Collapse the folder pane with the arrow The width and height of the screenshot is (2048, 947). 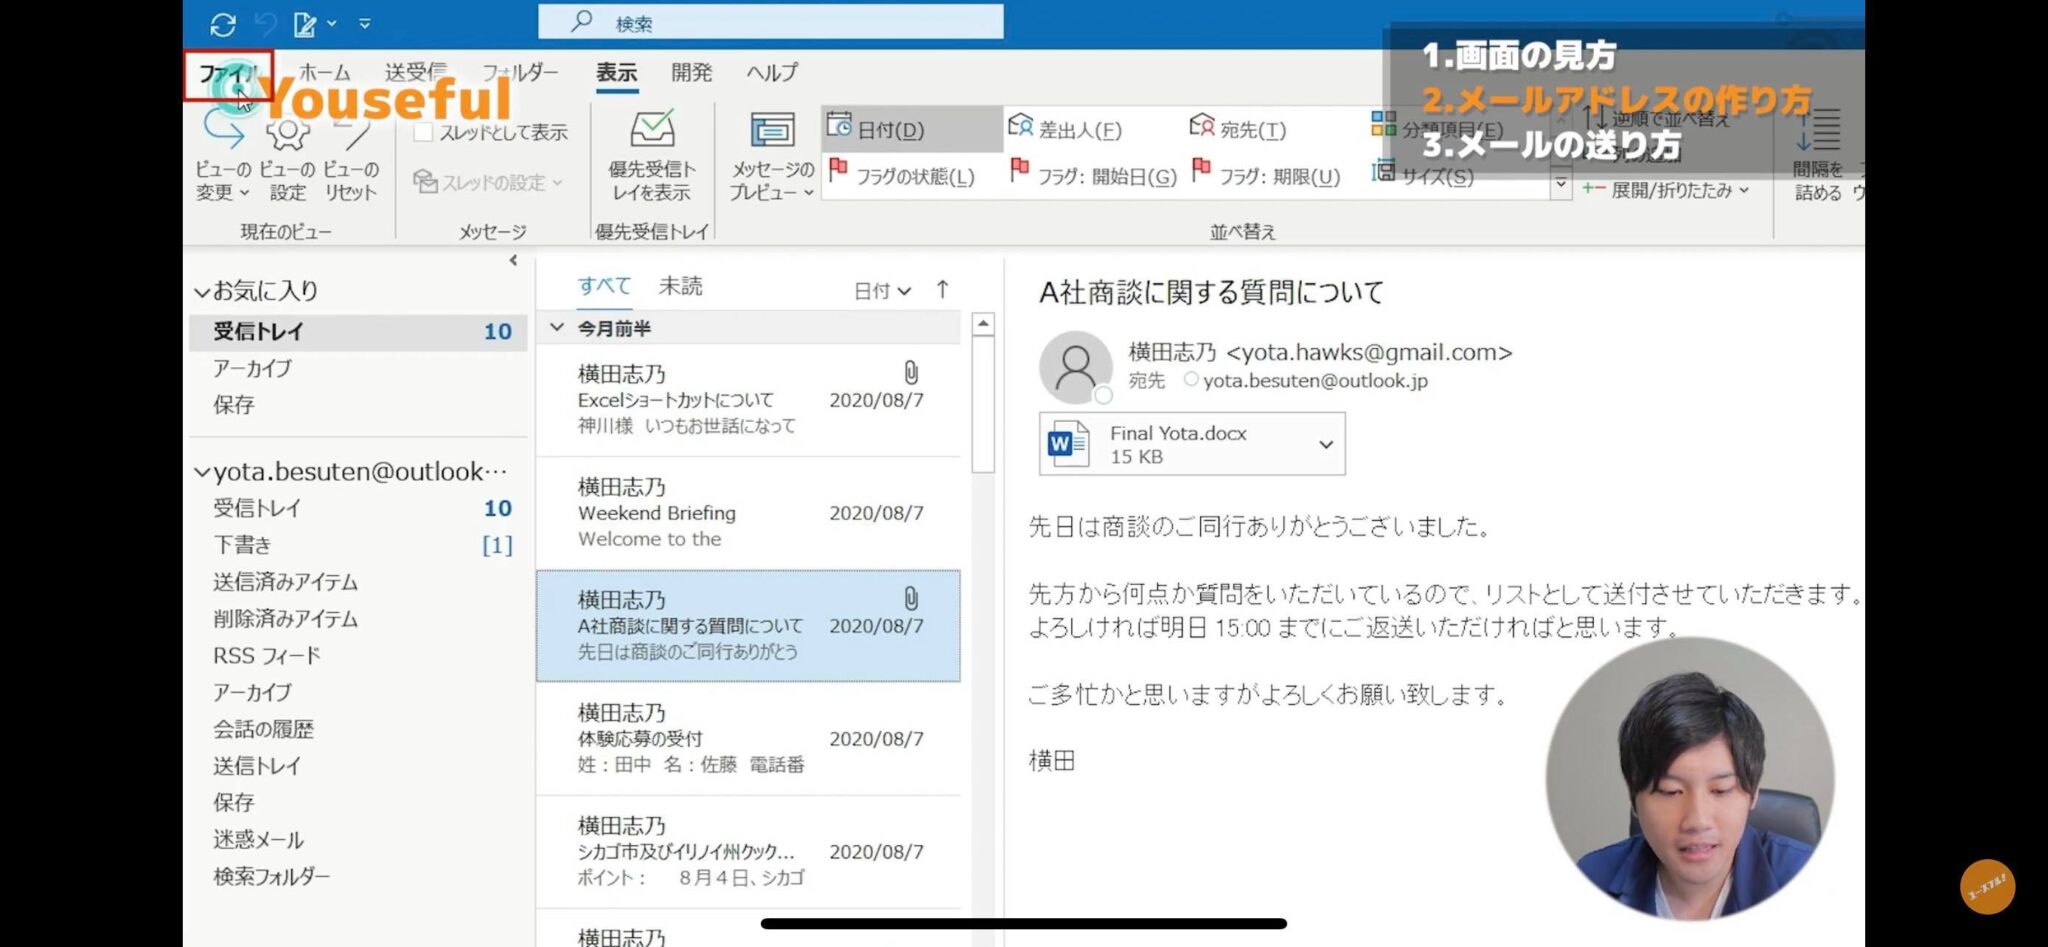click(513, 261)
